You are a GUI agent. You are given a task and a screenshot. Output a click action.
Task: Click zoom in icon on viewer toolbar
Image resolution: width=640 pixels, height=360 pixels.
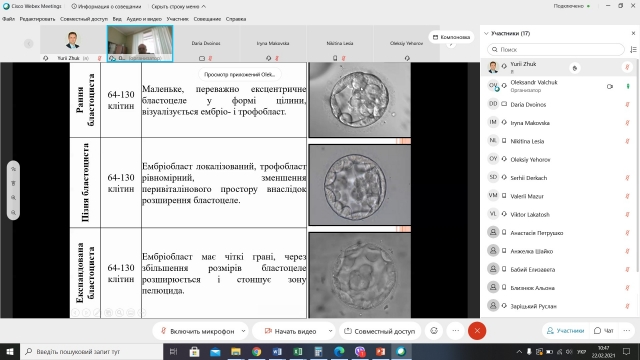(x=13, y=198)
